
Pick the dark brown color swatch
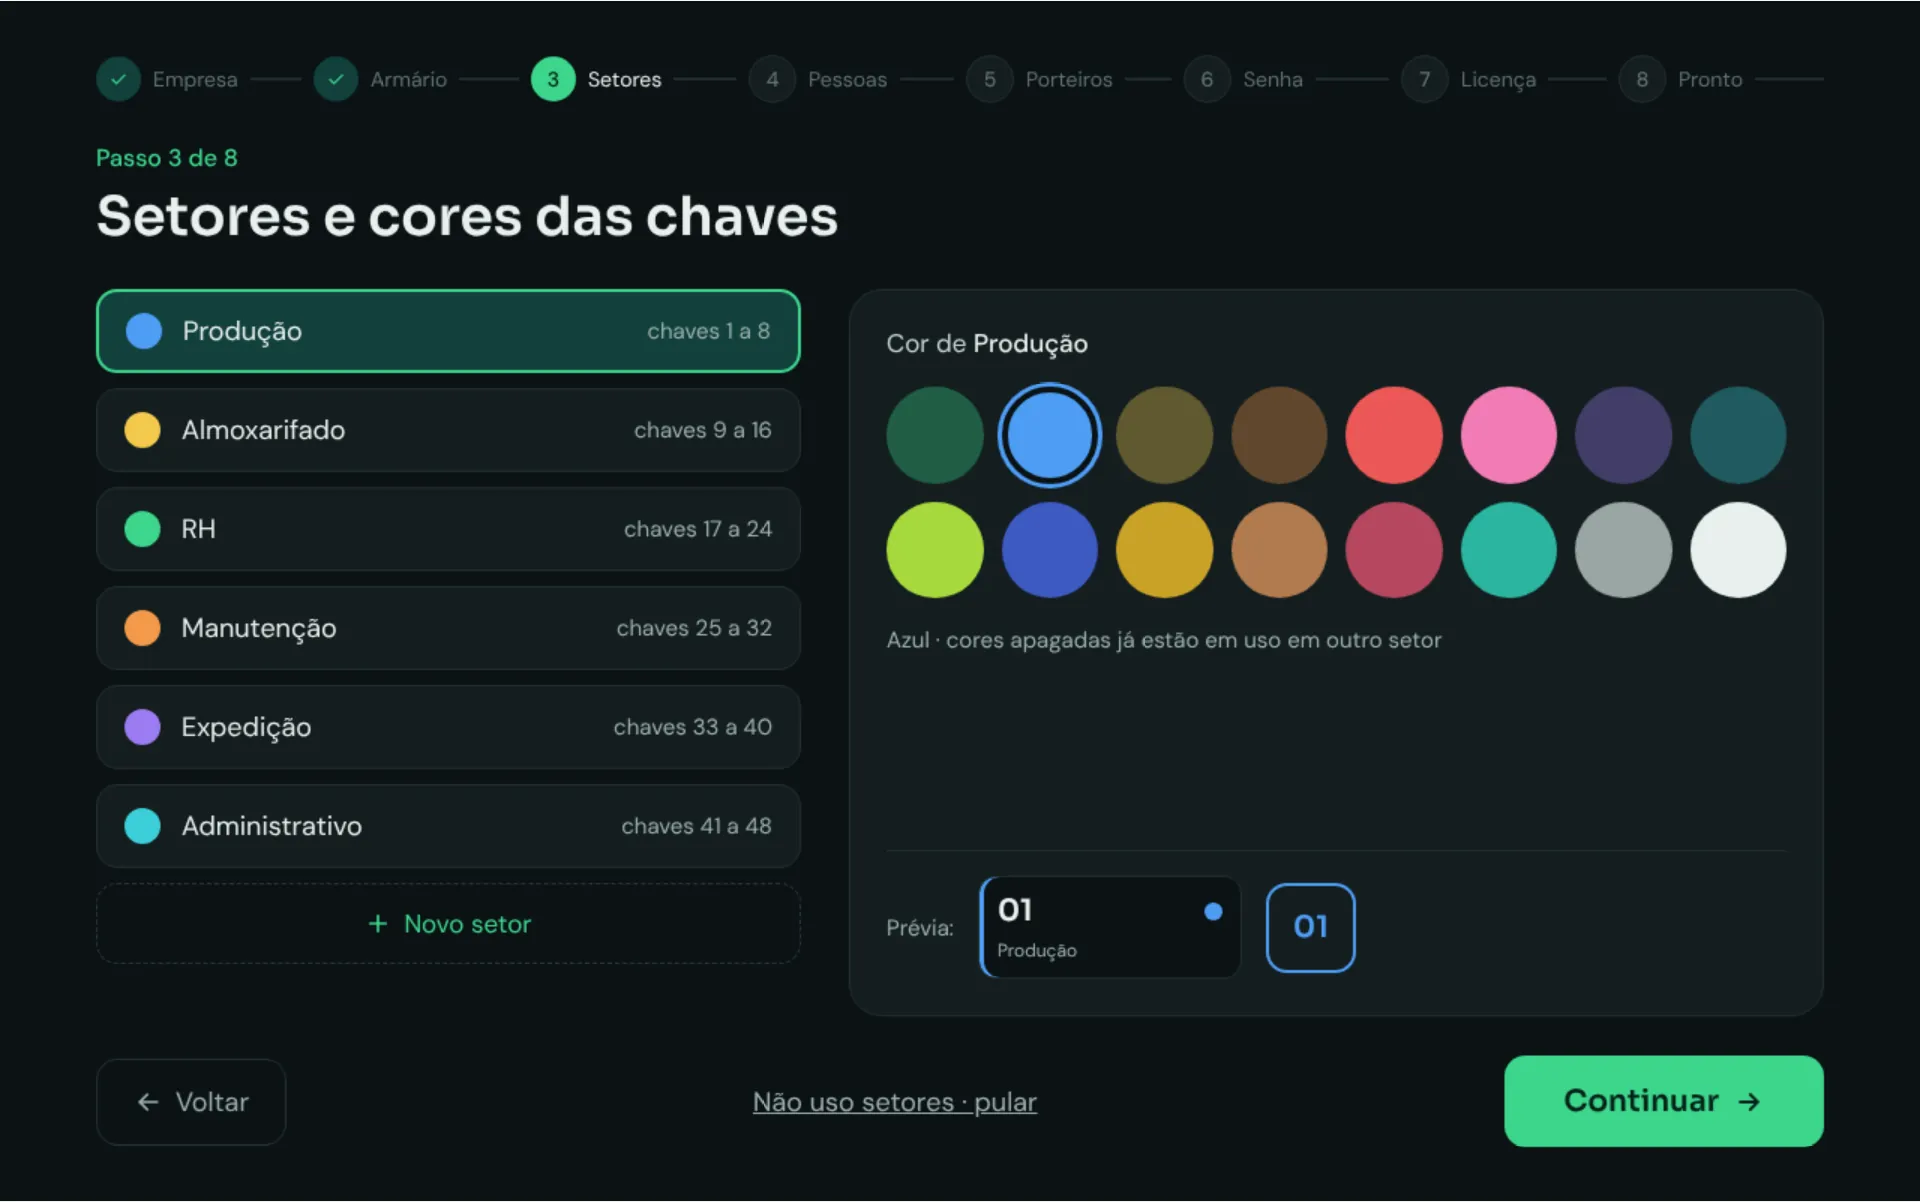[x=1279, y=435]
